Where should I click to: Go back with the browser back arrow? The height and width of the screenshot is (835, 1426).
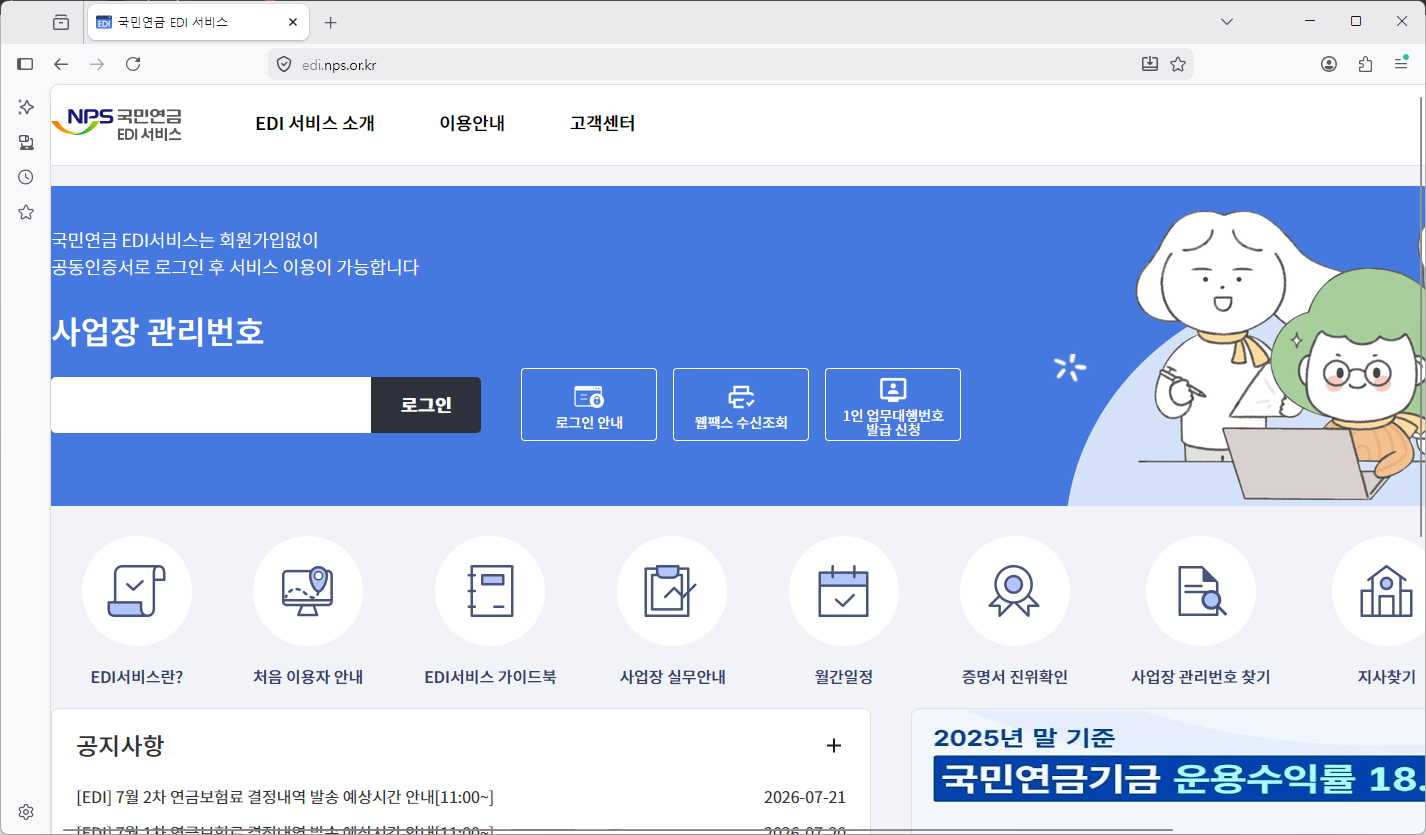(61, 64)
